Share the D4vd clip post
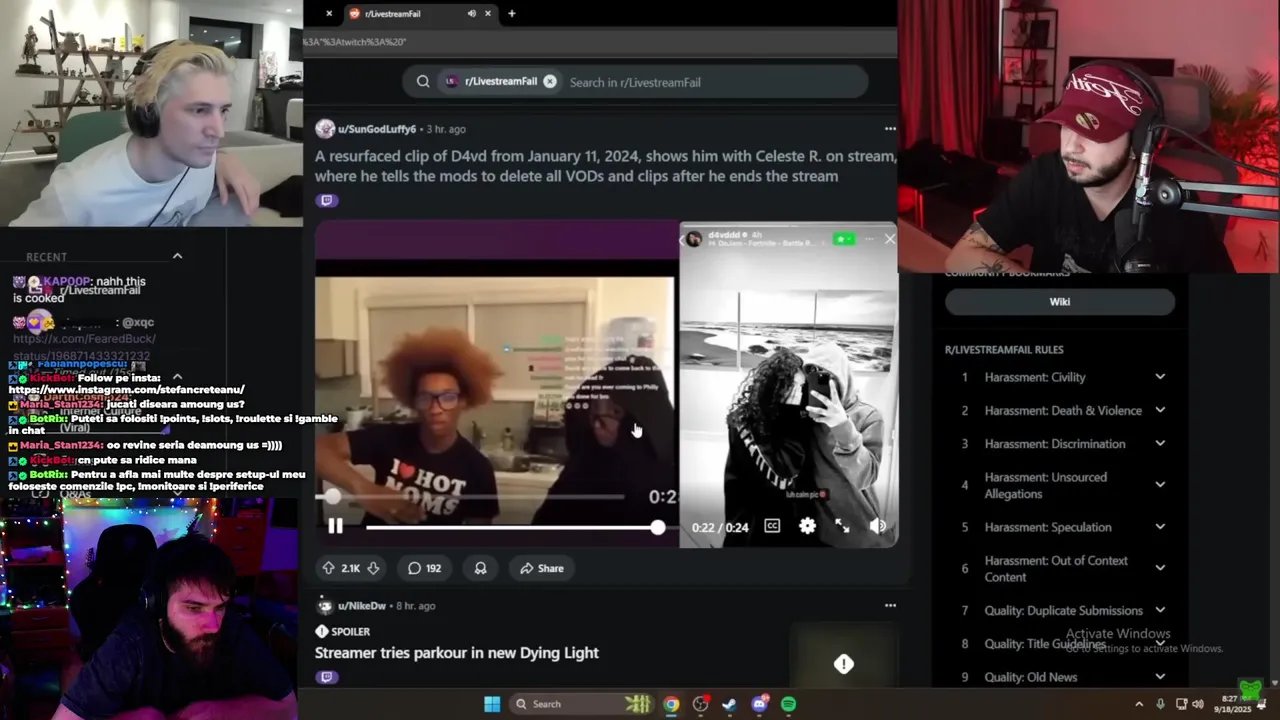The width and height of the screenshot is (1280, 720). [x=542, y=568]
